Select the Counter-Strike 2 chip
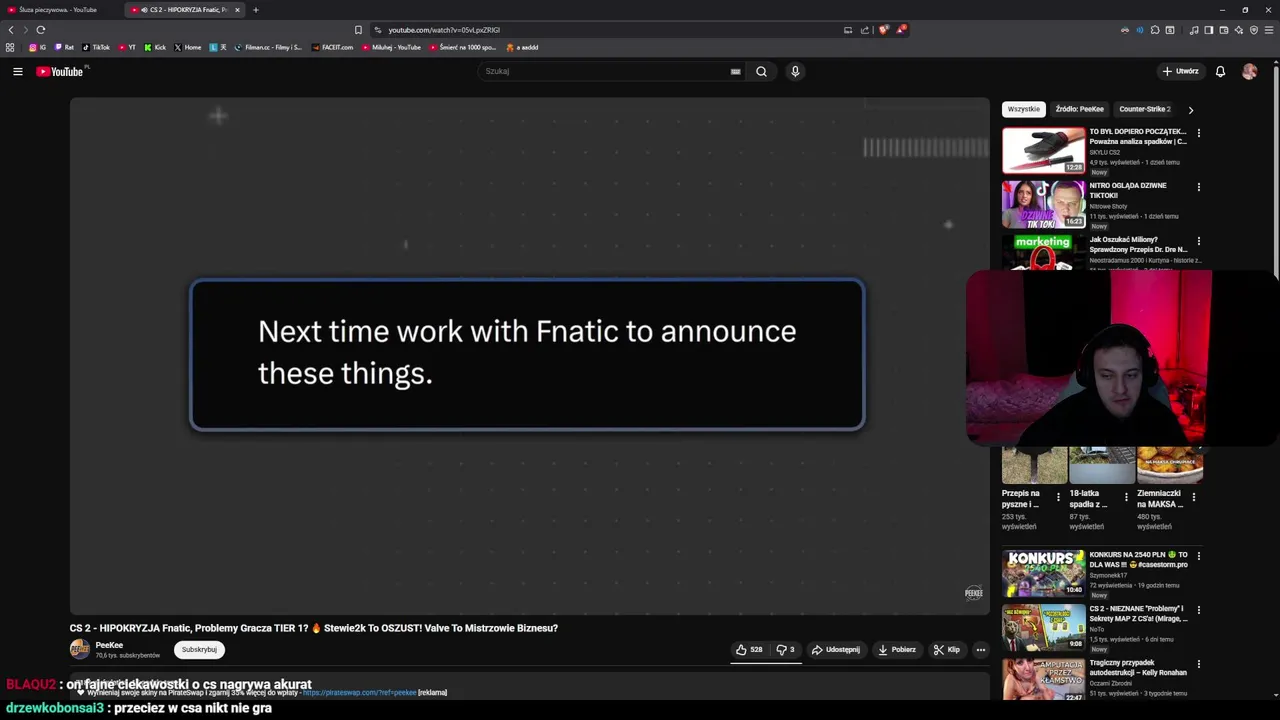The height and width of the screenshot is (720, 1280). coord(1144,109)
